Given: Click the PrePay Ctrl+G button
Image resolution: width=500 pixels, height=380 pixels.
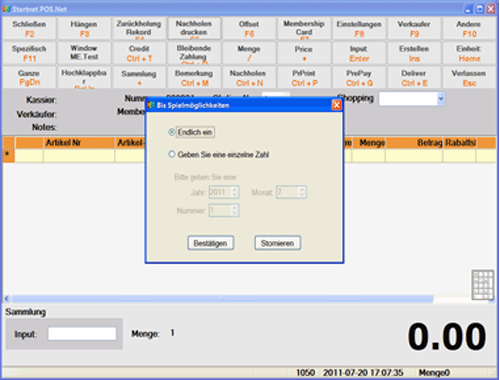Looking at the screenshot, I should tap(359, 77).
